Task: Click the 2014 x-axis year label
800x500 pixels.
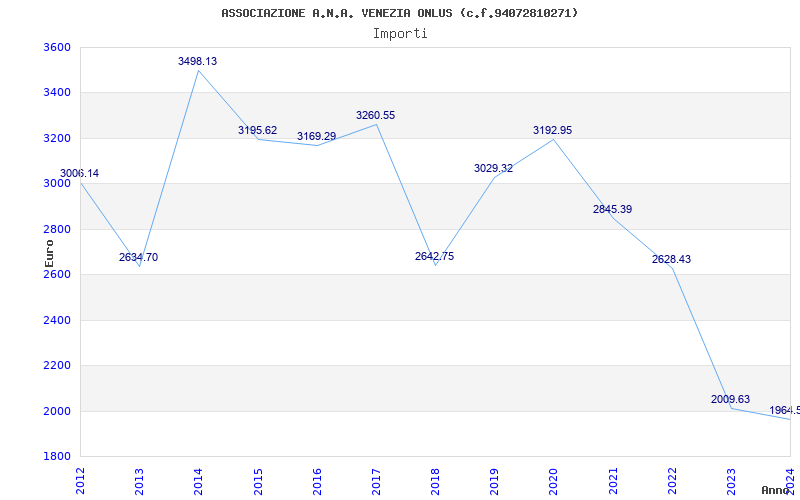Action: [198, 481]
